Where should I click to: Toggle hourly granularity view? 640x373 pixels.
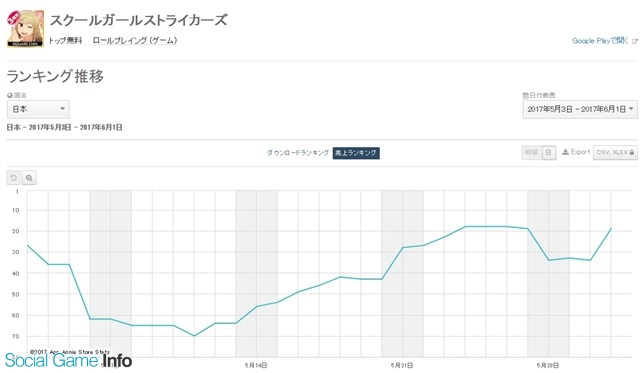pos(531,153)
